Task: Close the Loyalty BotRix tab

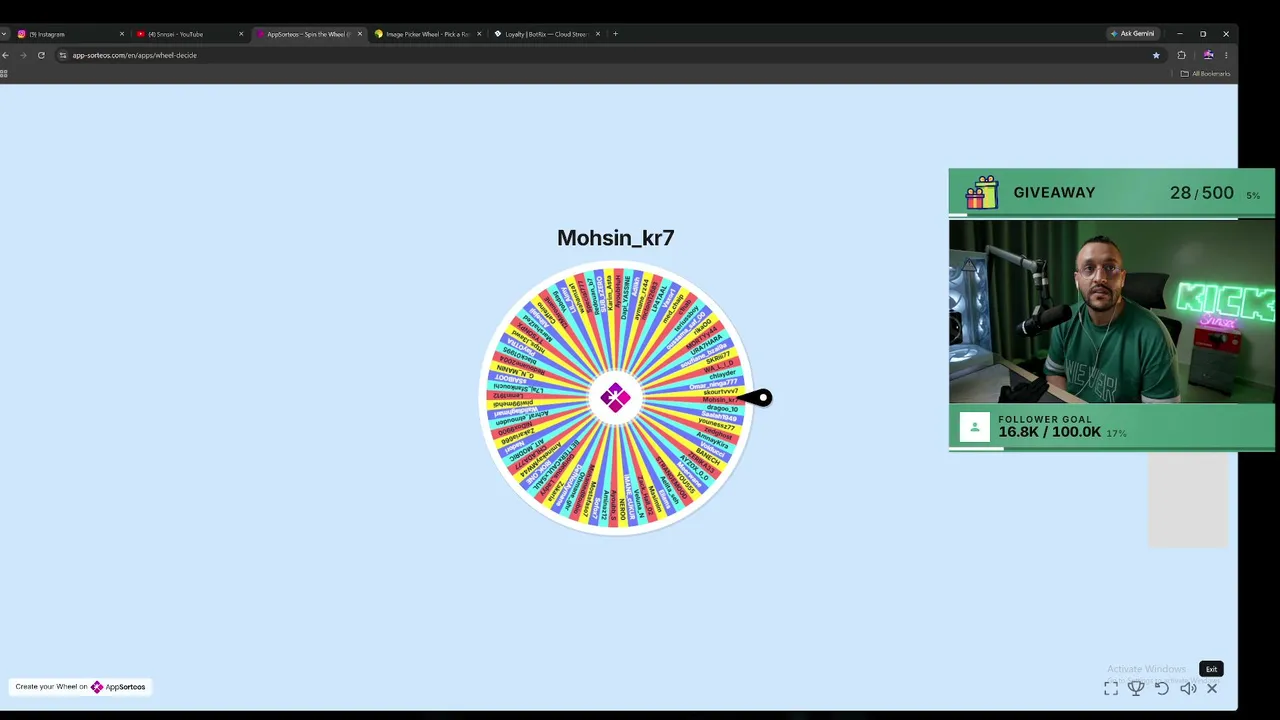Action: point(598,34)
